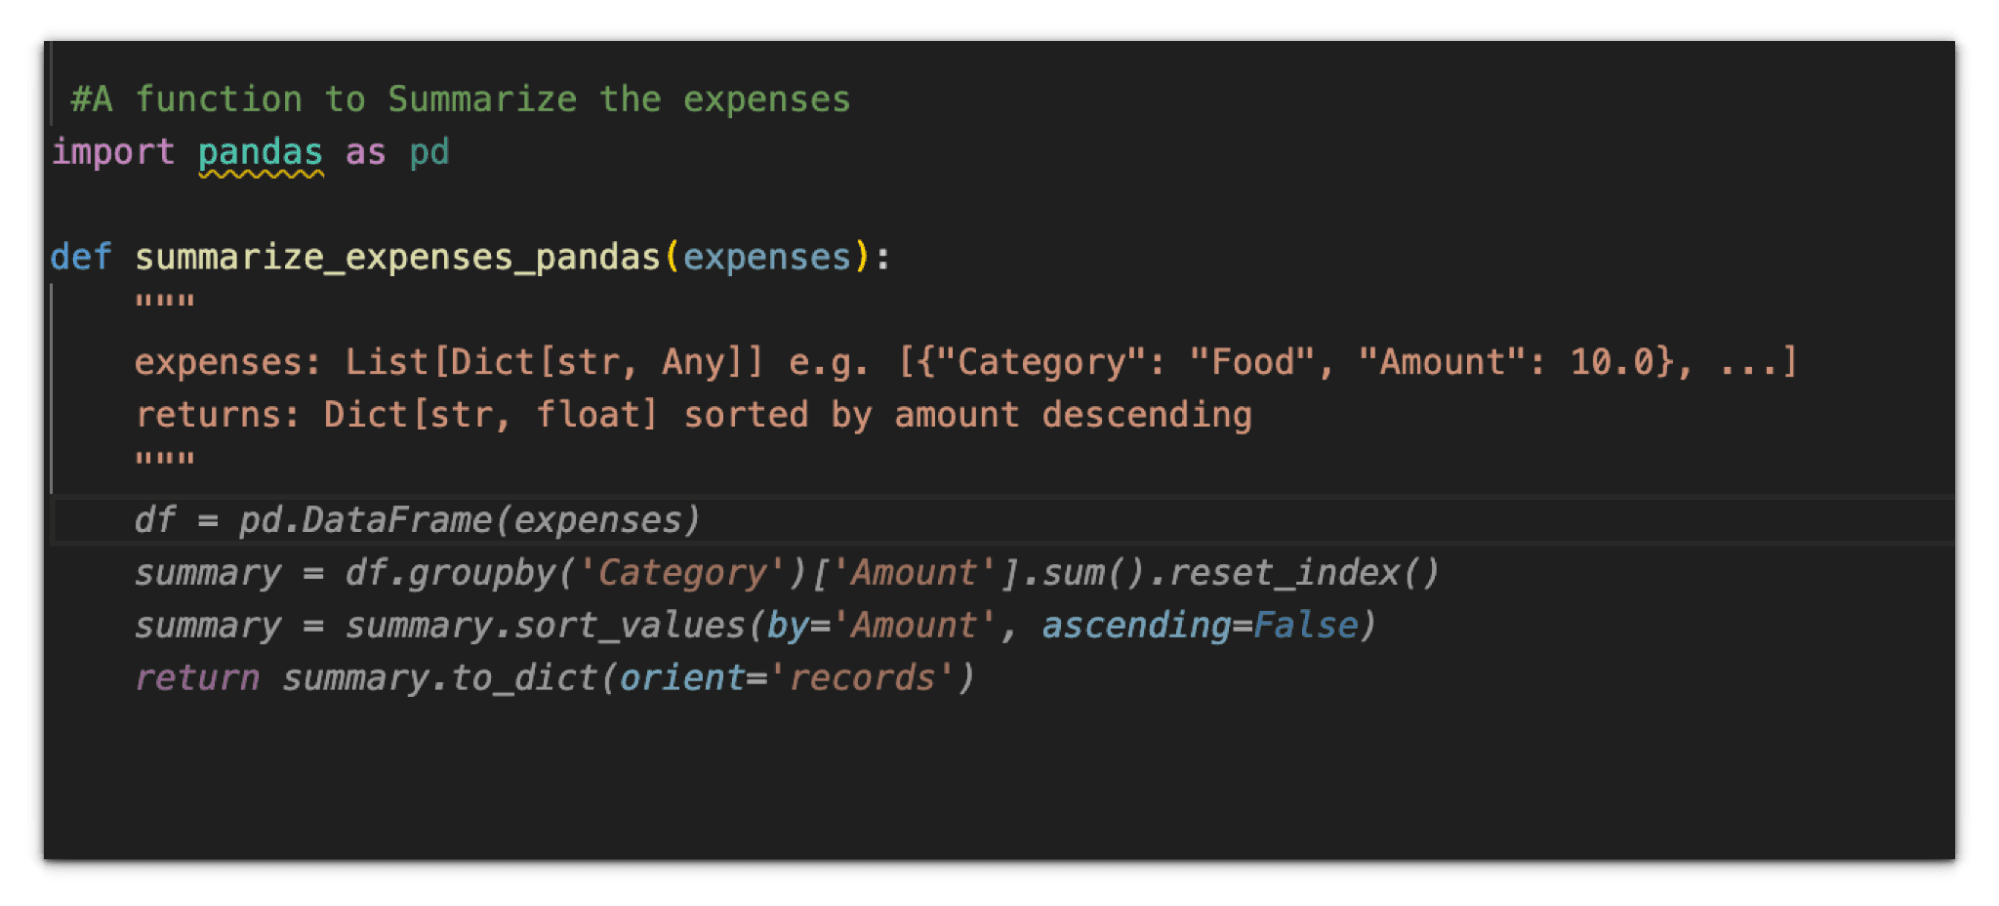
Task: Click the closing docstring triple quotes
Action: click(x=165, y=460)
